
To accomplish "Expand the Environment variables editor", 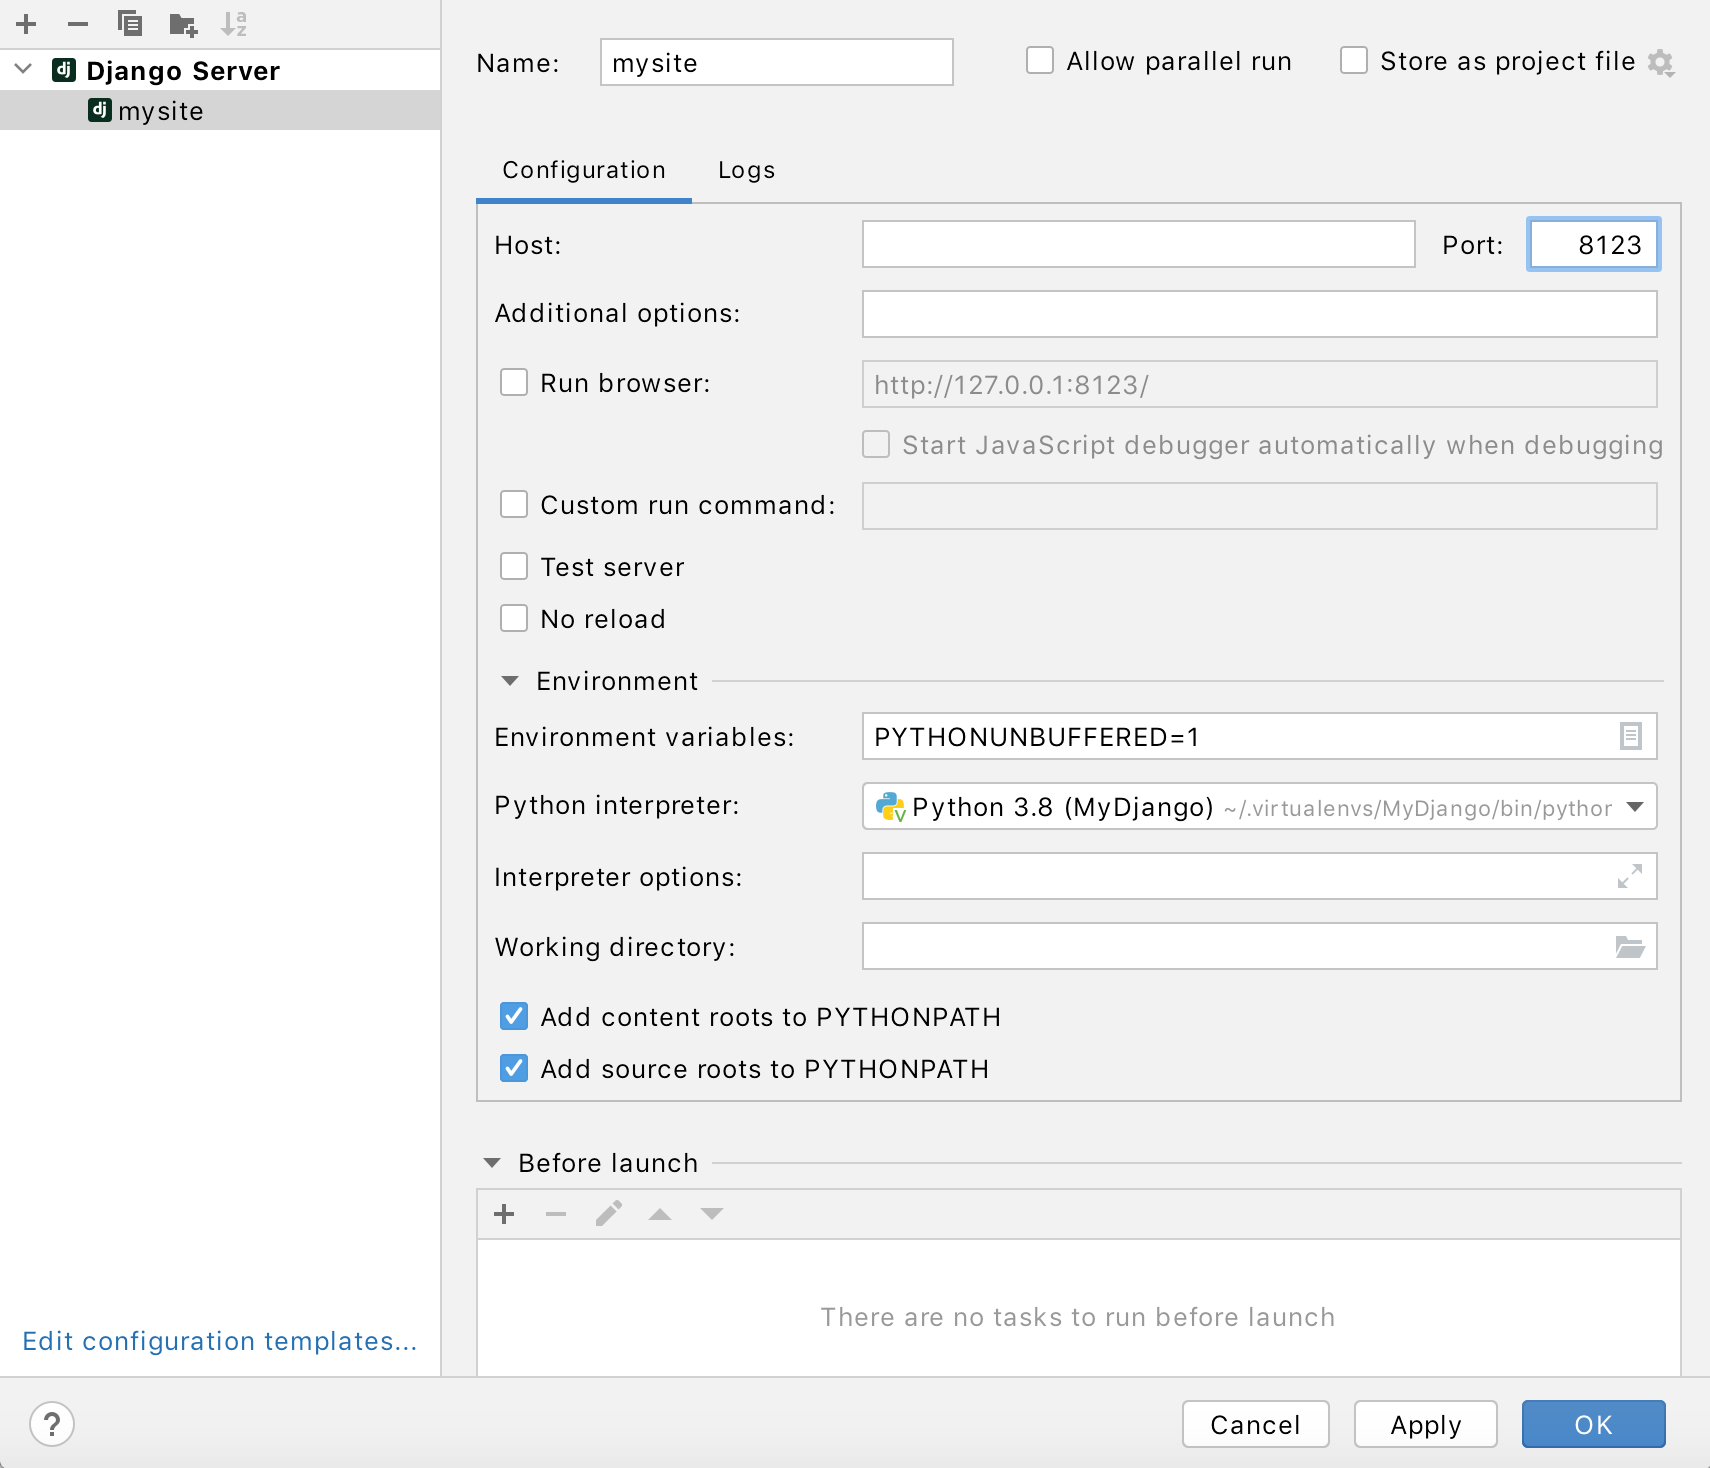I will pyautogui.click(x=1630, y=736).
